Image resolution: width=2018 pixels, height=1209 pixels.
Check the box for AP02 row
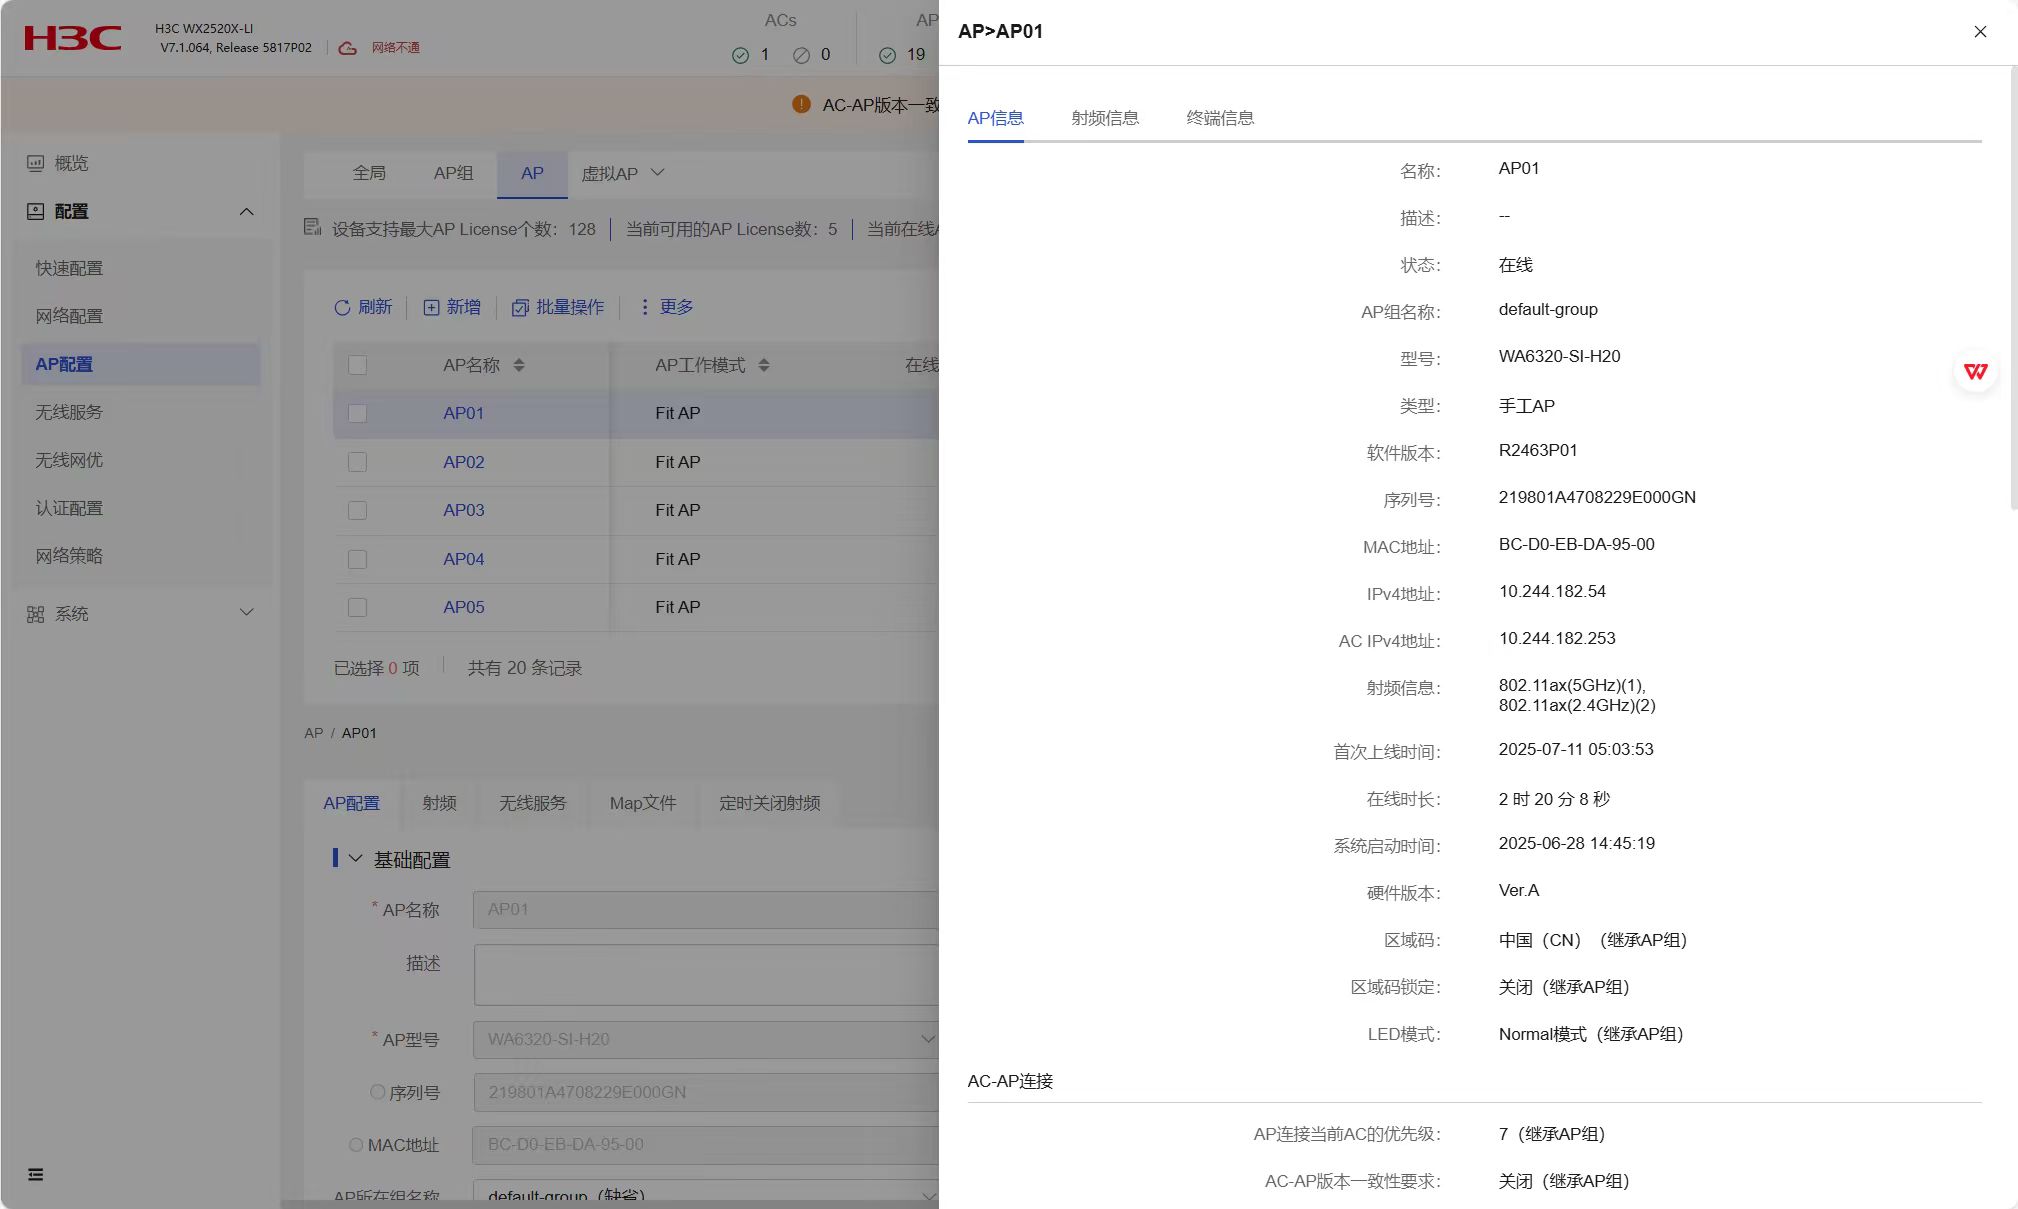pyautogui.click(x=357, y=462)
